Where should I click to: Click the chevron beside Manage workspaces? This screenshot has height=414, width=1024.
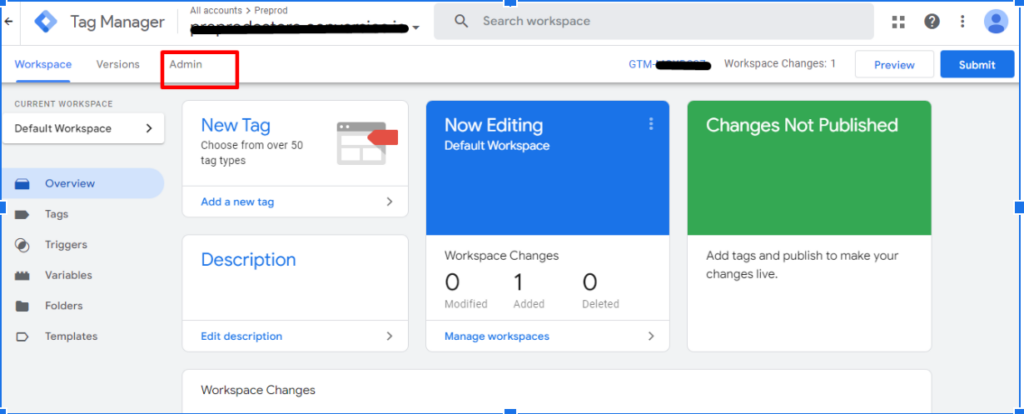click(650, 336)
